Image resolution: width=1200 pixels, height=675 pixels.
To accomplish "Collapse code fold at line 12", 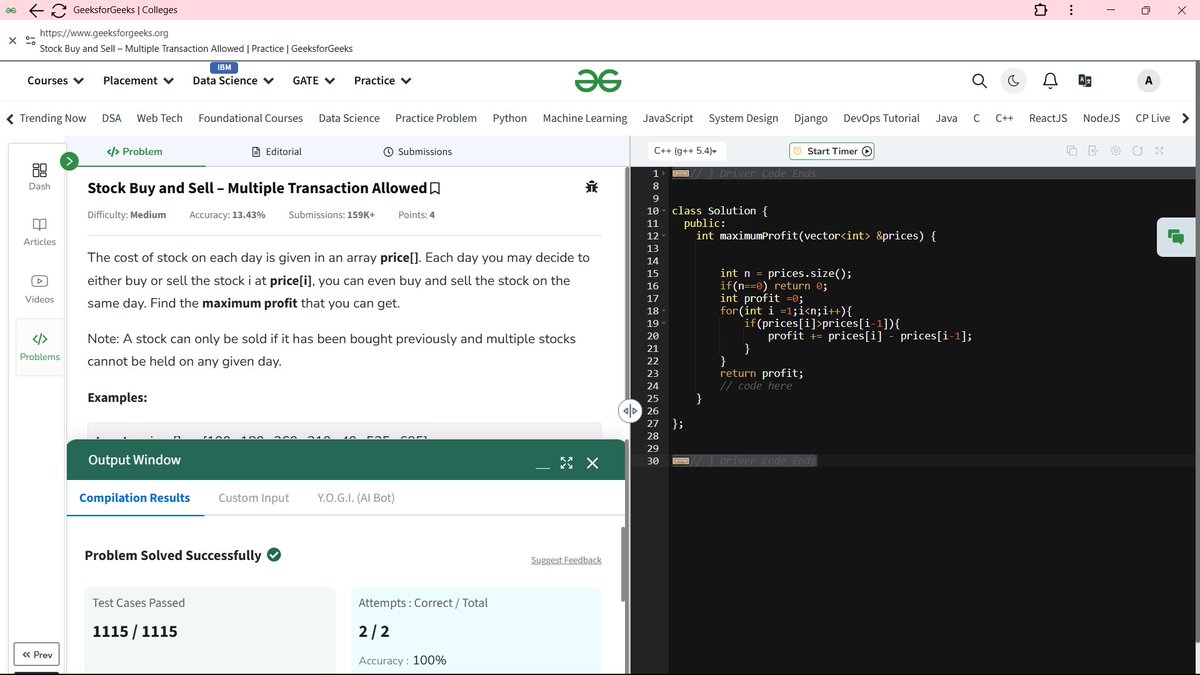I will pos(663,236).
